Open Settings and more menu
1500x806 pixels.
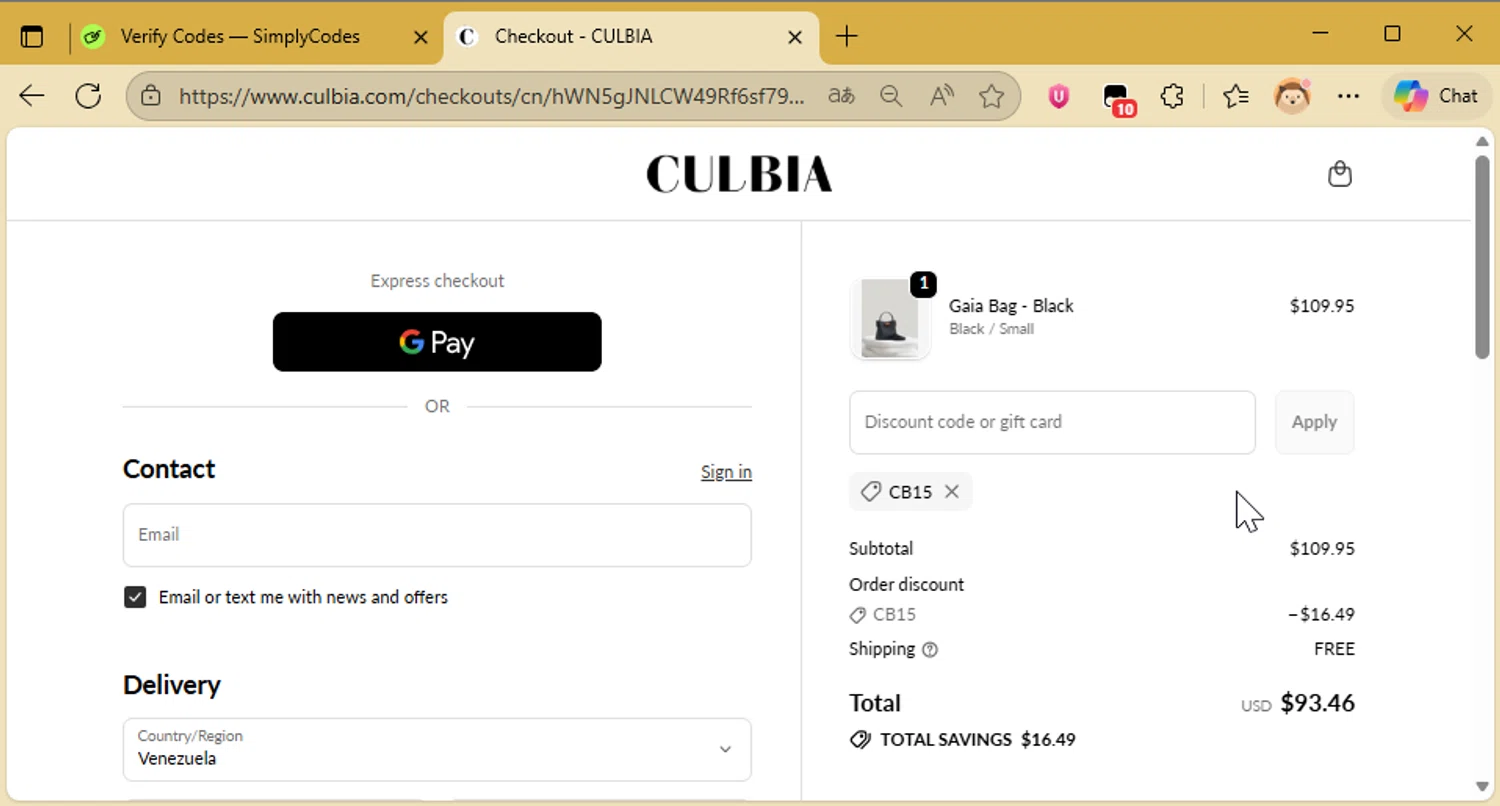1349,96
